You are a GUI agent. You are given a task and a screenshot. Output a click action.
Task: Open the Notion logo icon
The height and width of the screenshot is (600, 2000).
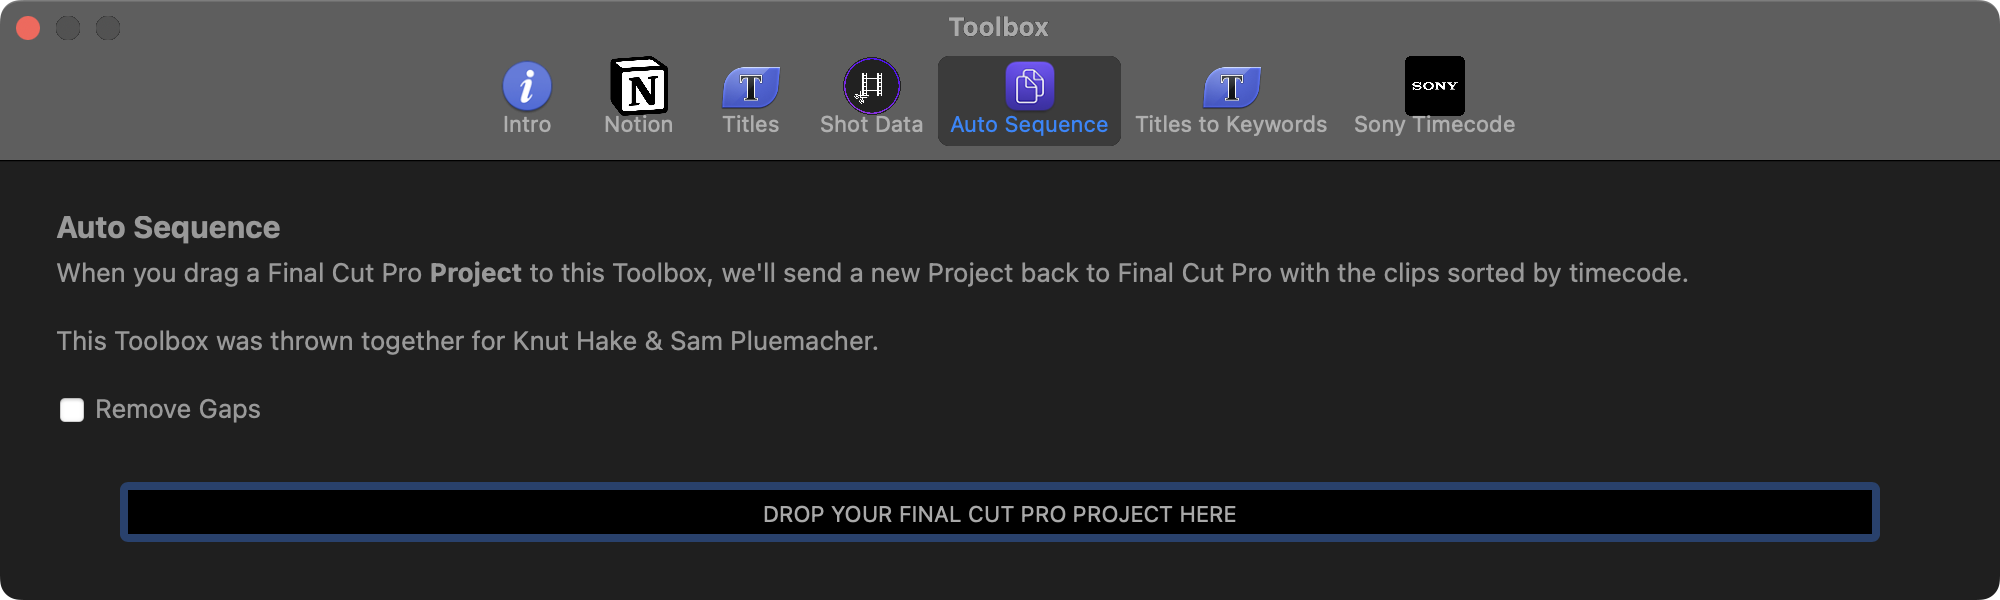coord(639,86)
